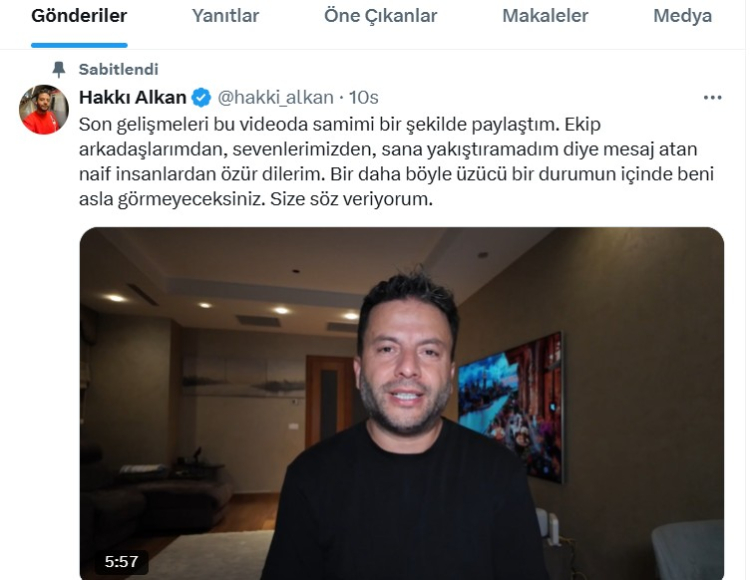Open Hakkı Alkan's profile avatar
The width and height of the screenshot is (750, 580).
44,109
